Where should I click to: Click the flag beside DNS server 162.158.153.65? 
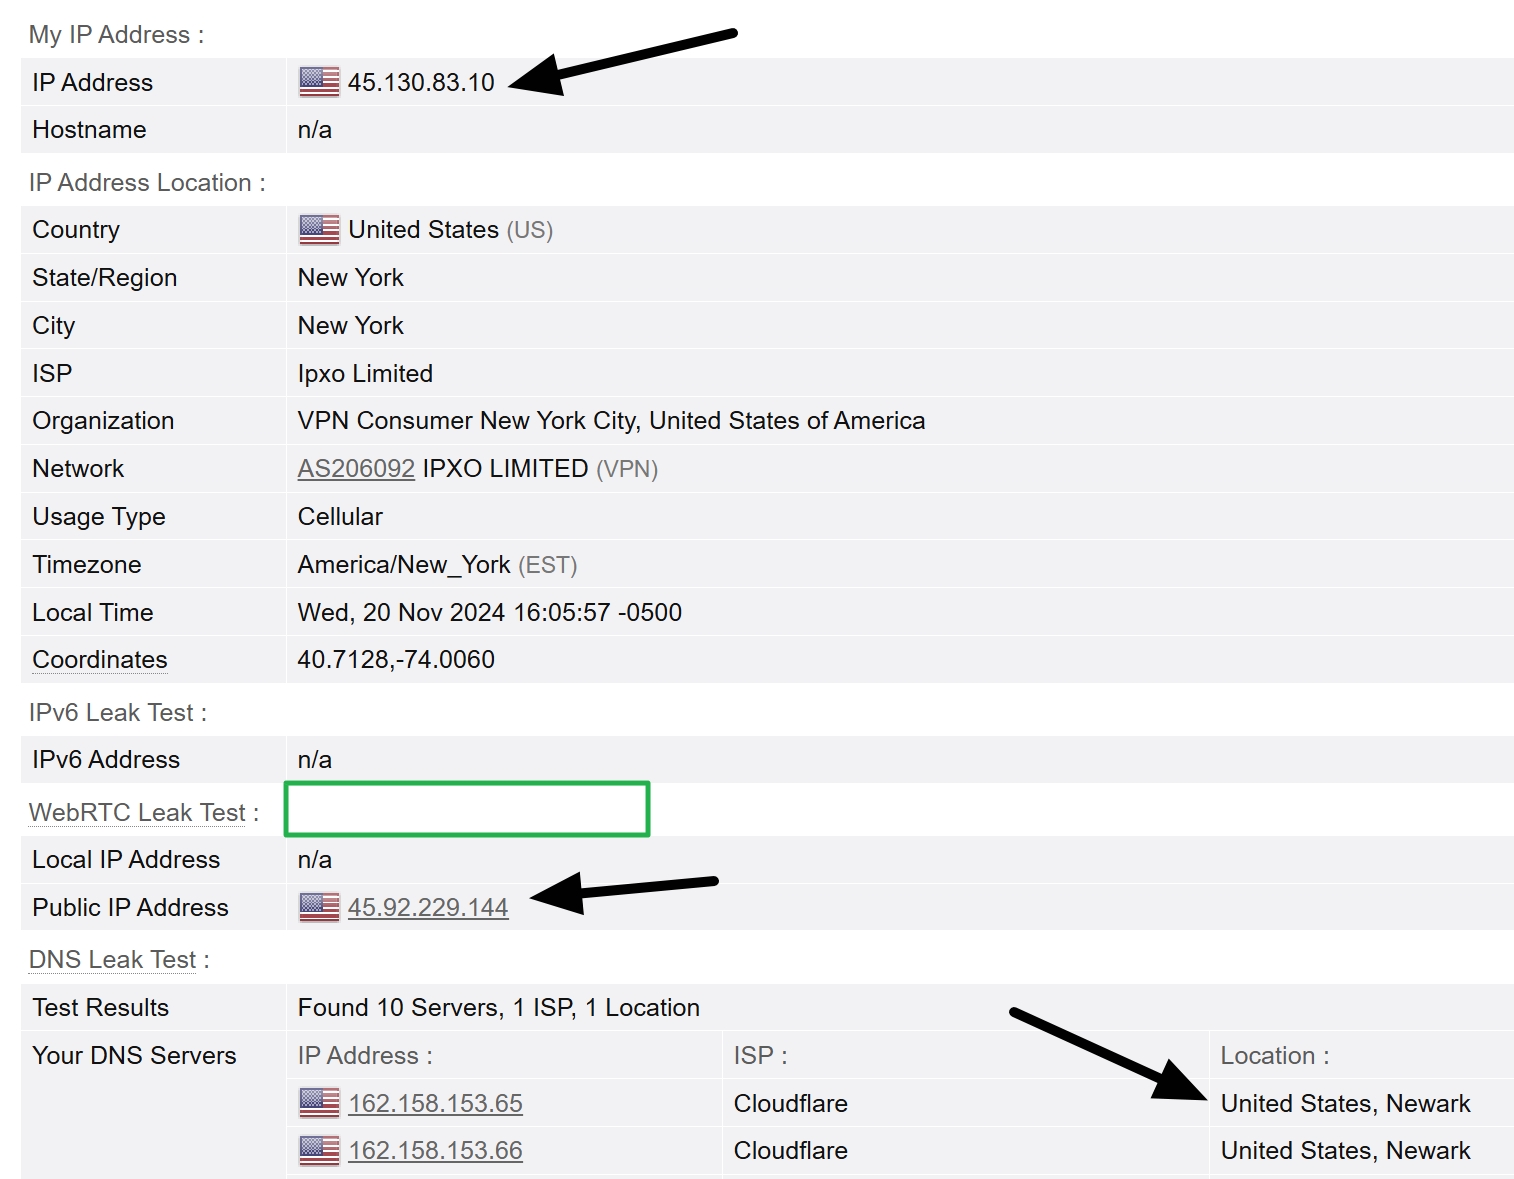(318, 1103)
